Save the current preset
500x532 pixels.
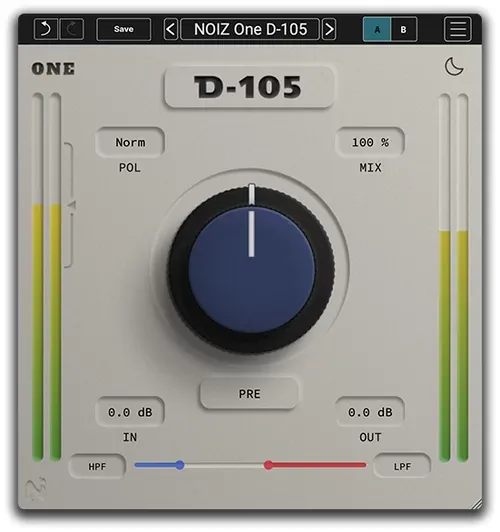[x=123, y=30]
